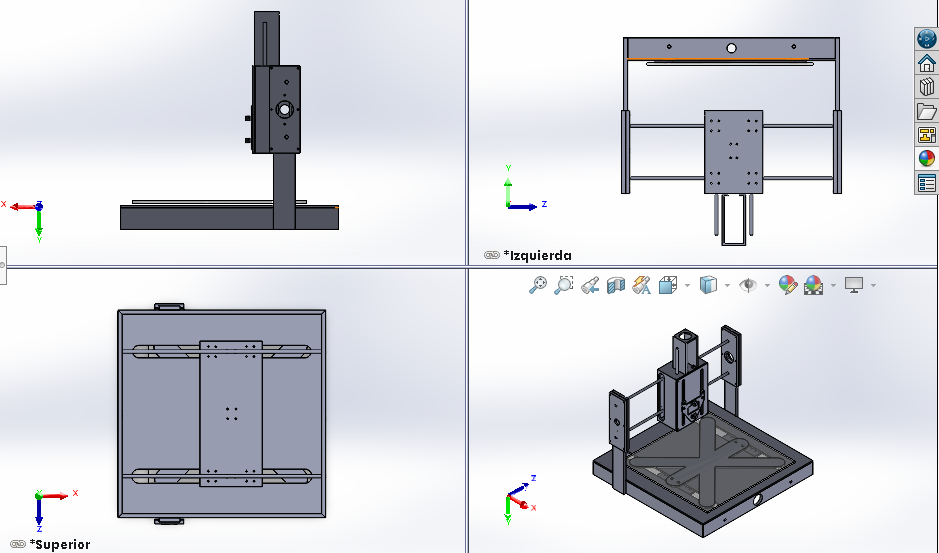The image size is (939, 553).
Task: Switch to the Custom Properties tab
Action: tap(927, 183)
